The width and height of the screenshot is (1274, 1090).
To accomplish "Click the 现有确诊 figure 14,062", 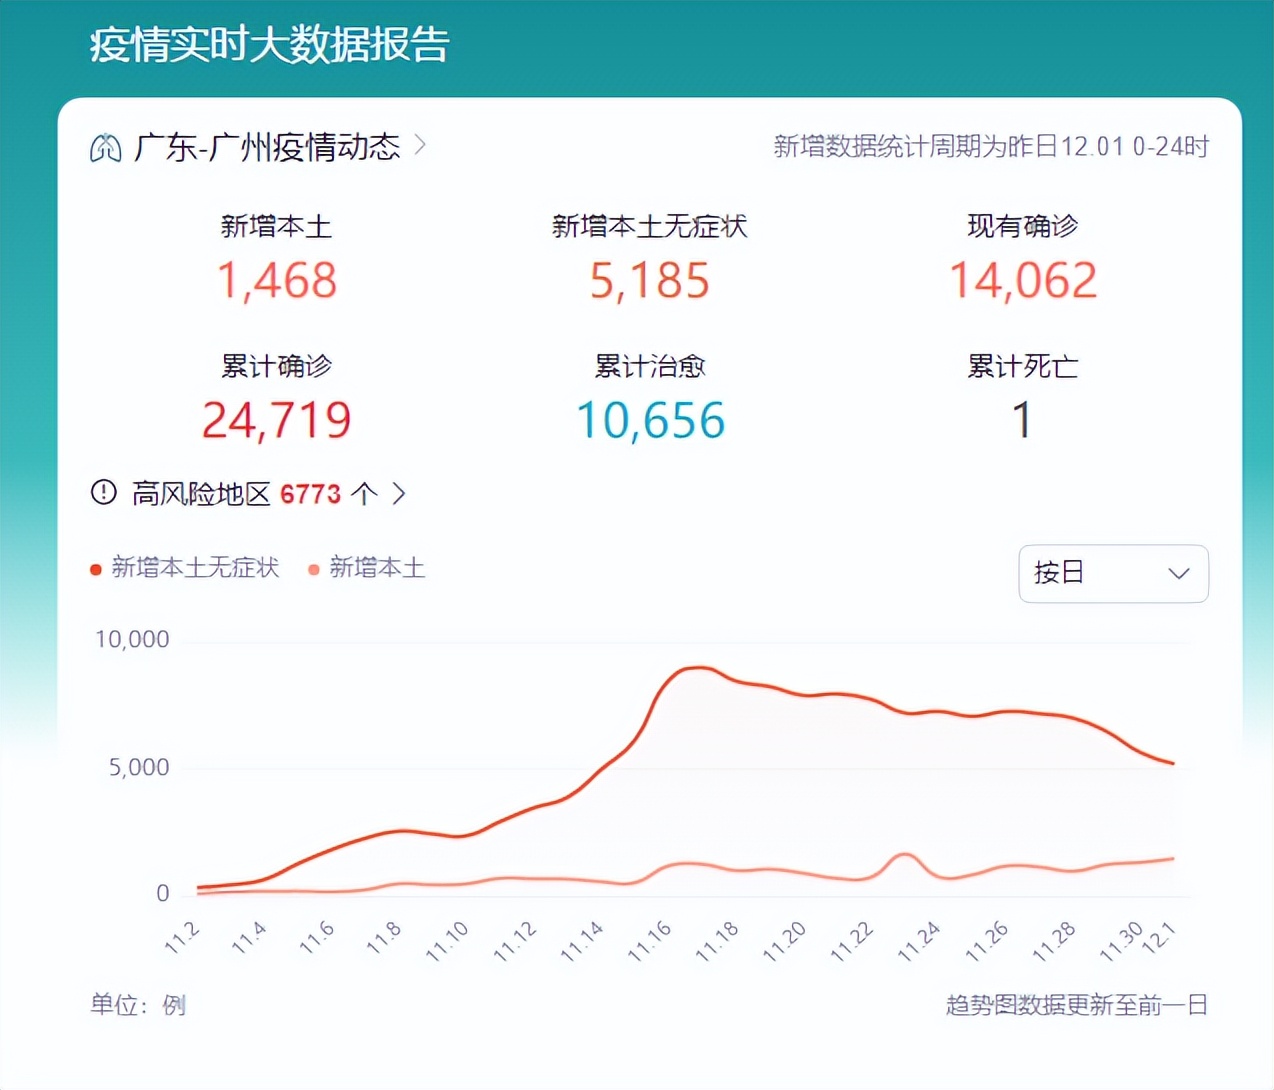I will click(x=1023, y=280).
